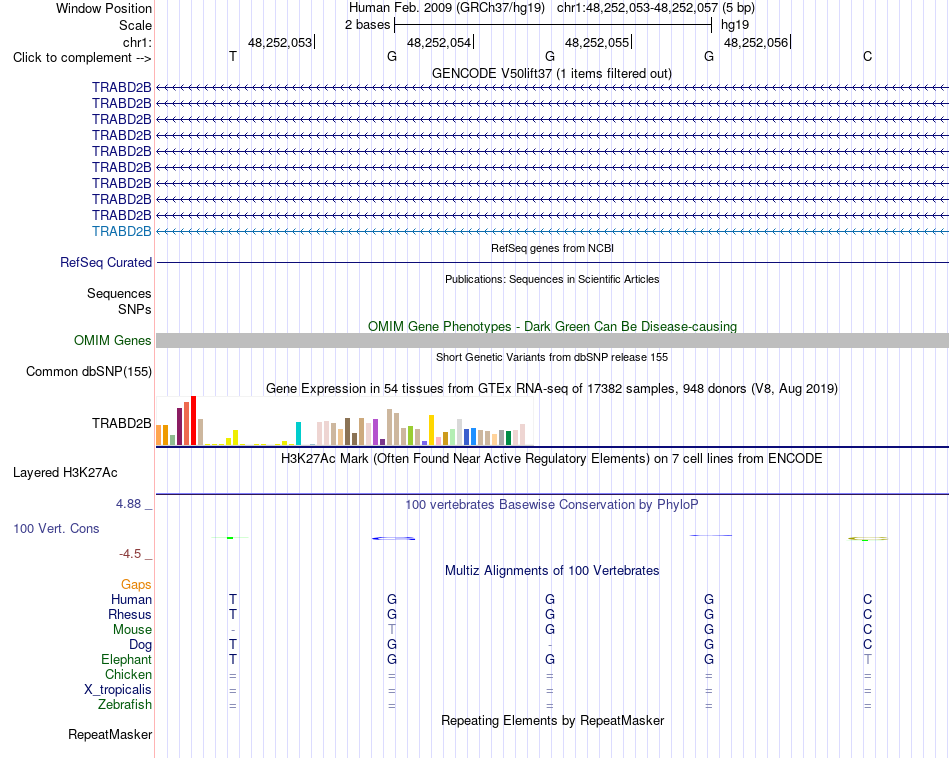
Task: Click the -4.5 PhyloP scale value
Action: [x=130, y=553]
